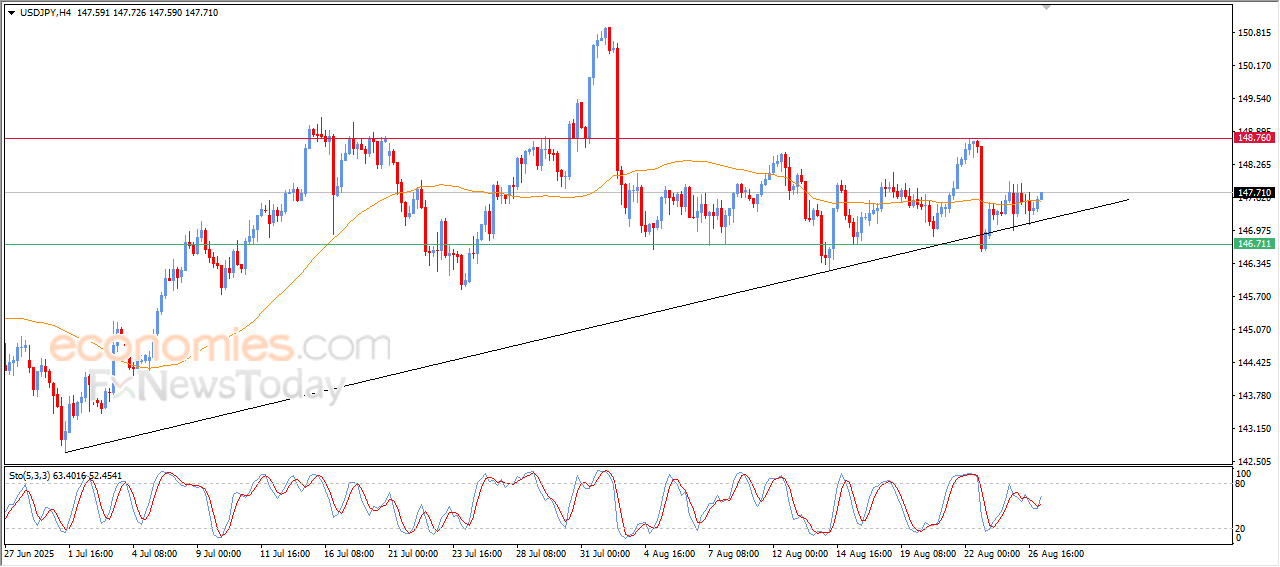The image size is (1280, 567).
Task: Click the 21 Jul 00:00 time label
Action: coord(414,552)
